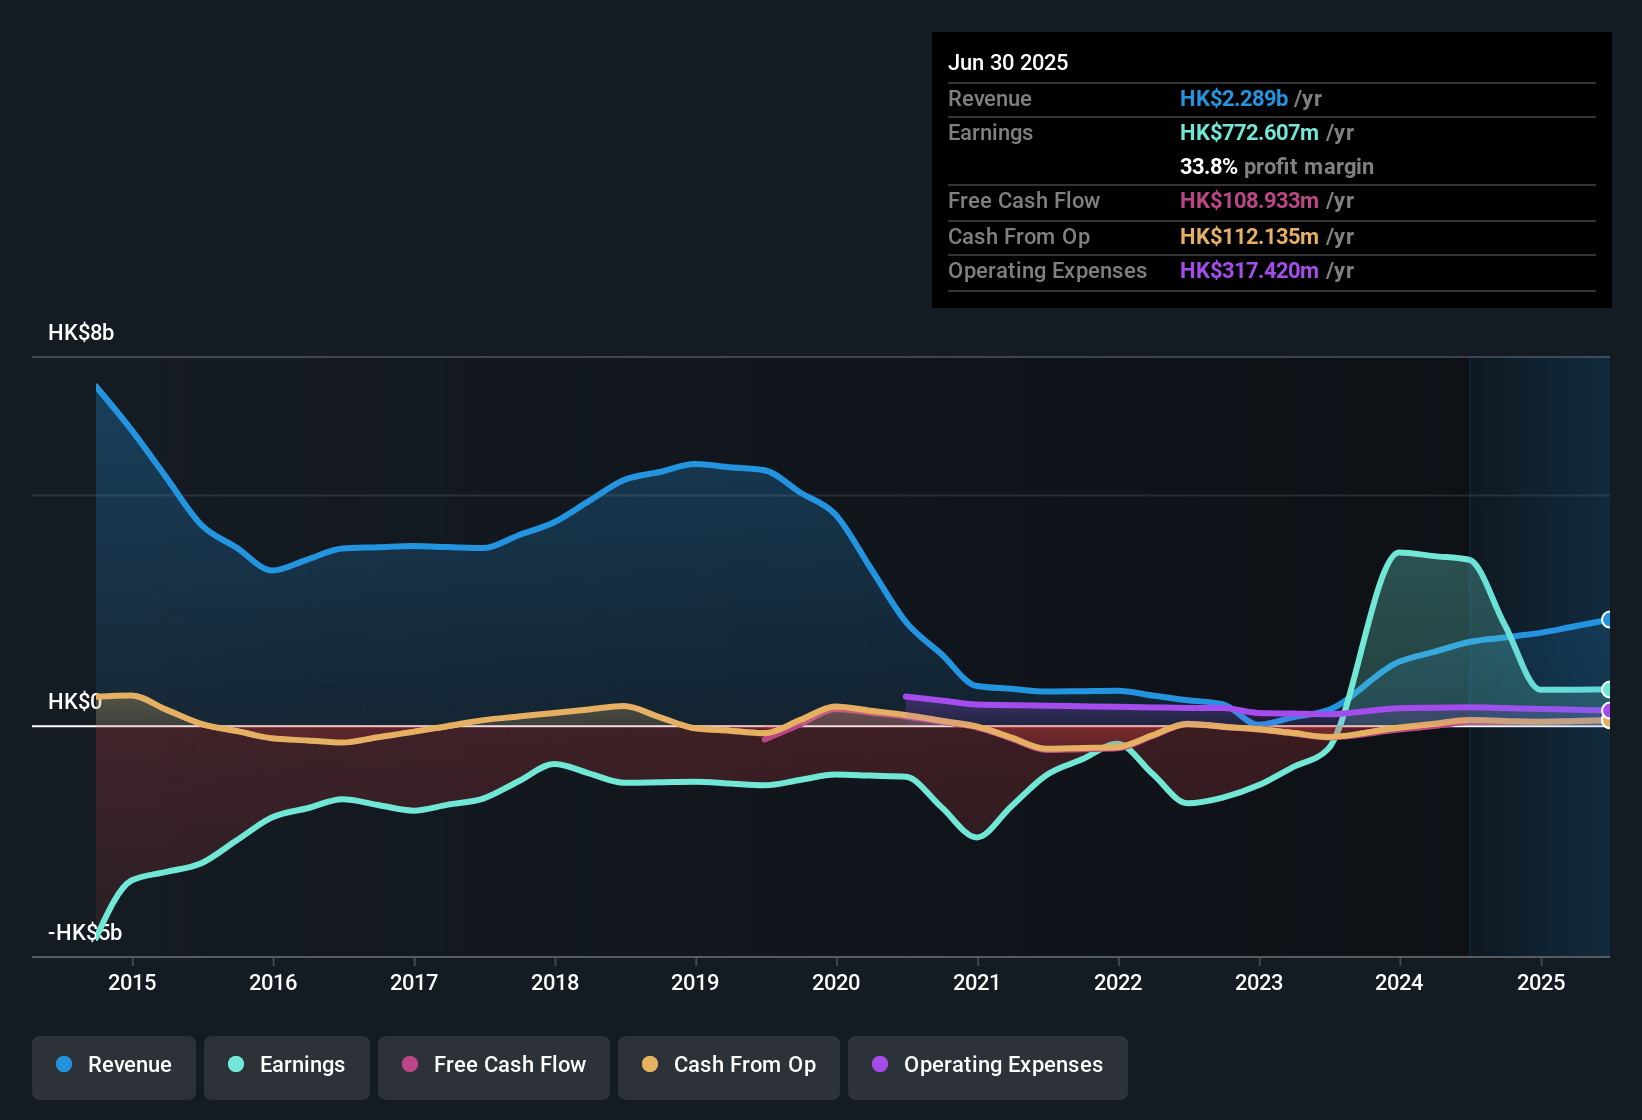The width and height of the screenshot is (1642, 1120).
Task: Select the 2015 label on the x-axis
Action: pyautogui.click(x=132, y=982)
